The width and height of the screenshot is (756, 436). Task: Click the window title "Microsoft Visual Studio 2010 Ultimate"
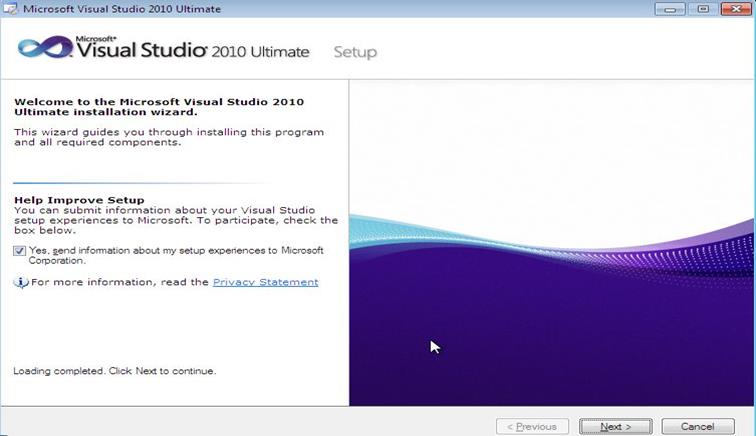pyautogui.click(x=122, y=9)
